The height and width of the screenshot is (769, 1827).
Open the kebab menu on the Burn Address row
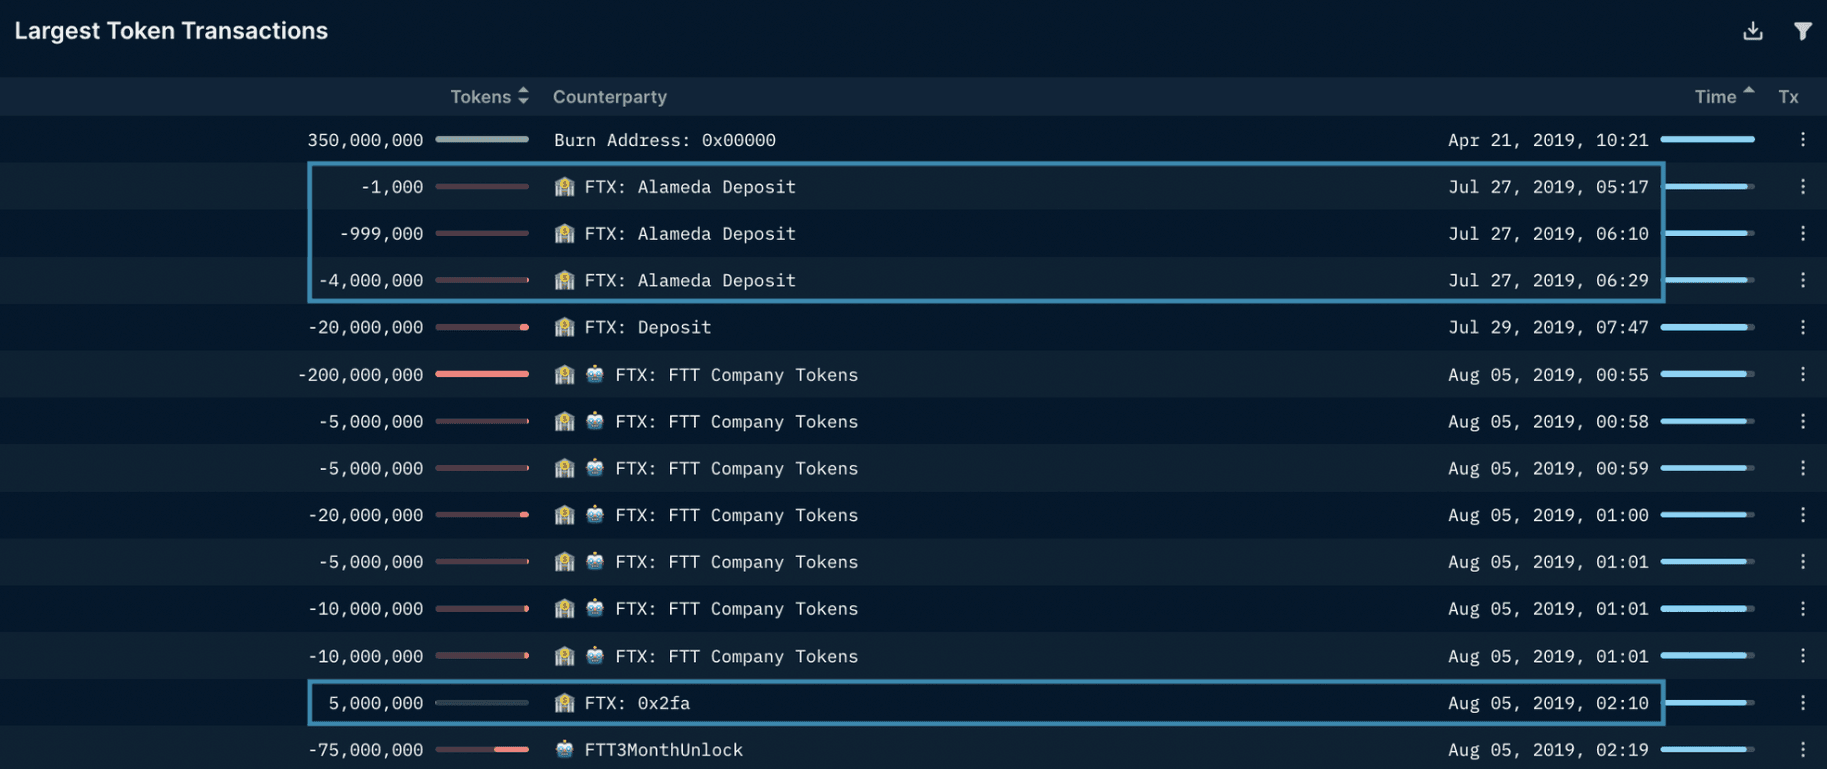coord(1804,140)
